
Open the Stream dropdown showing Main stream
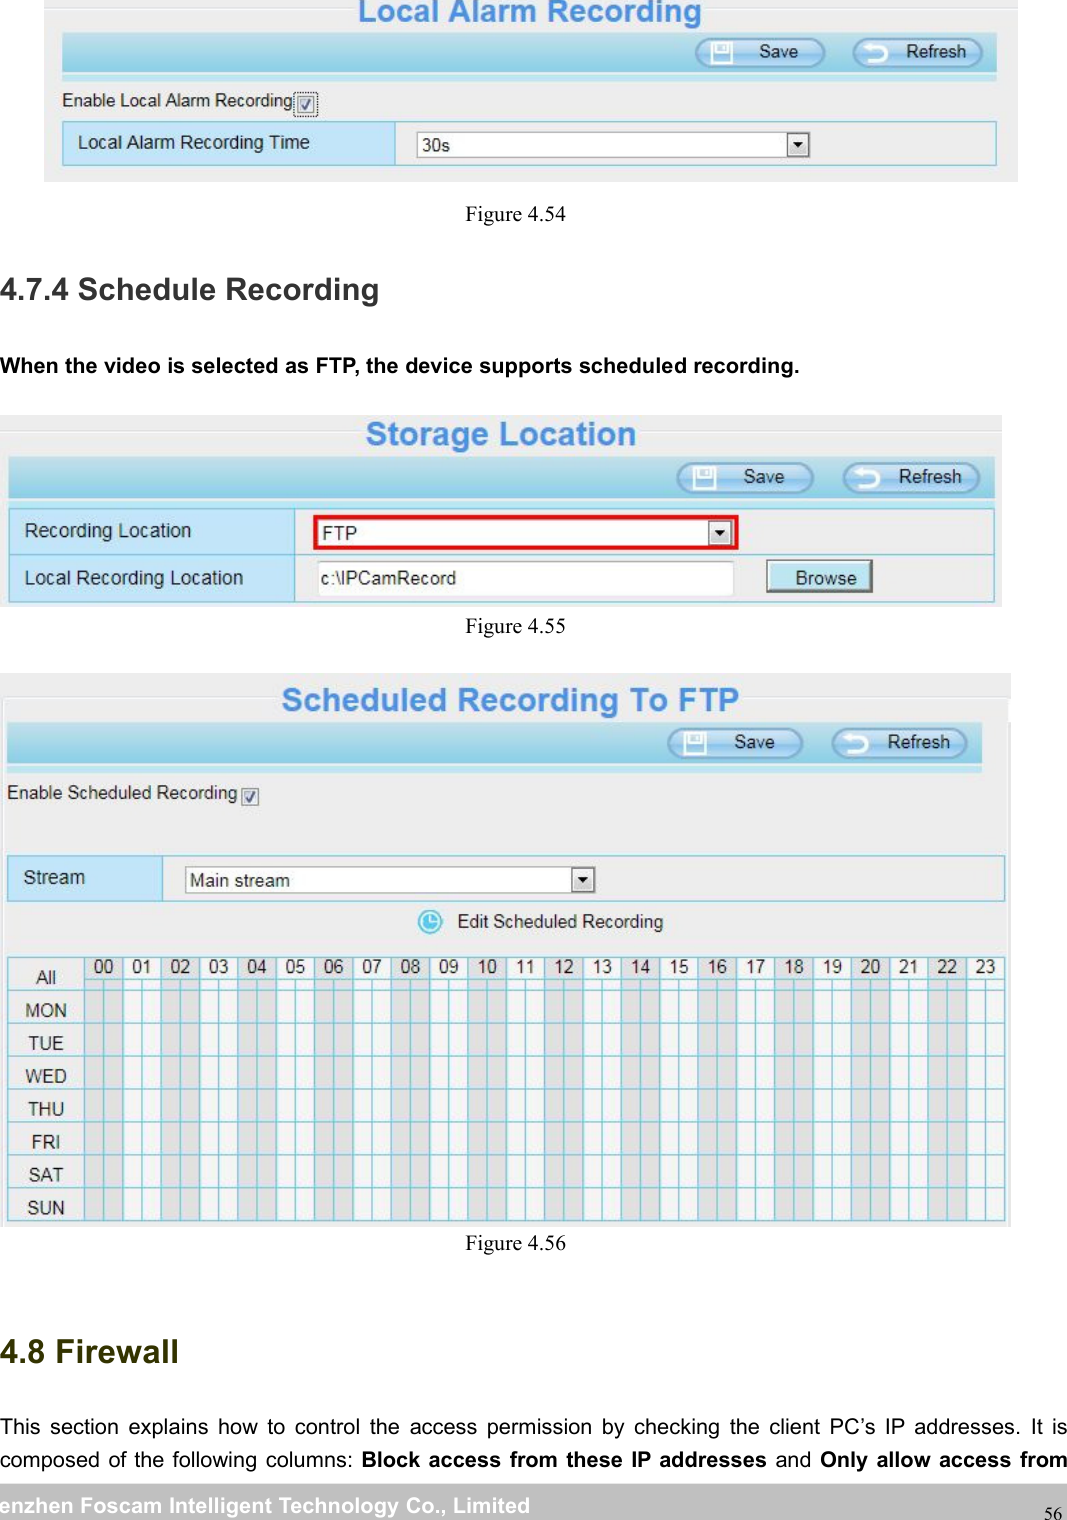[390, 880]
